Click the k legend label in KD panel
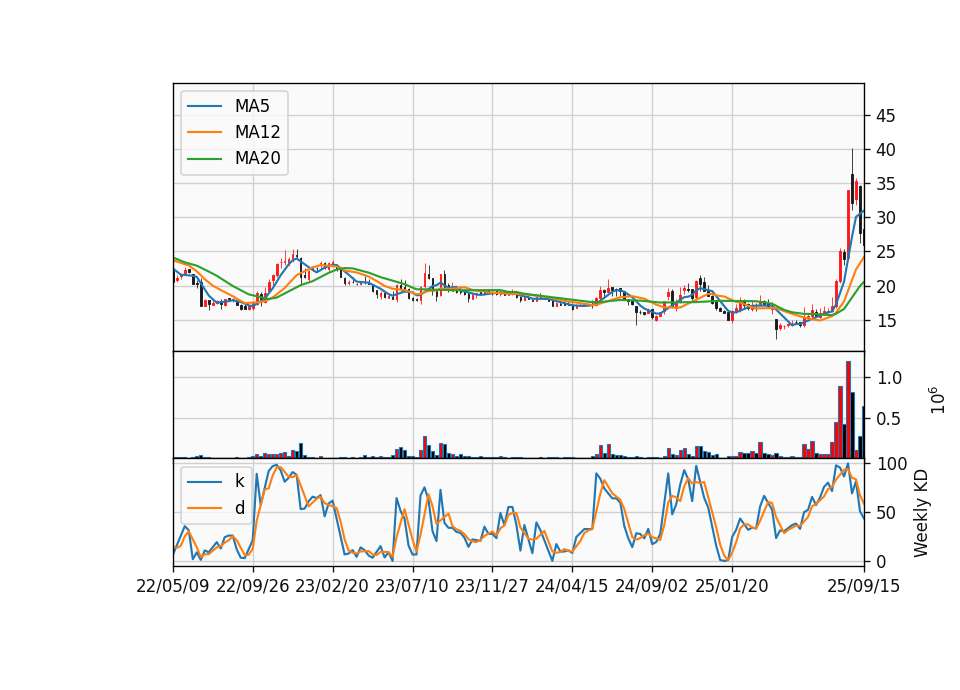The width and height of the screenshot is (960, 690). (239, 481)
